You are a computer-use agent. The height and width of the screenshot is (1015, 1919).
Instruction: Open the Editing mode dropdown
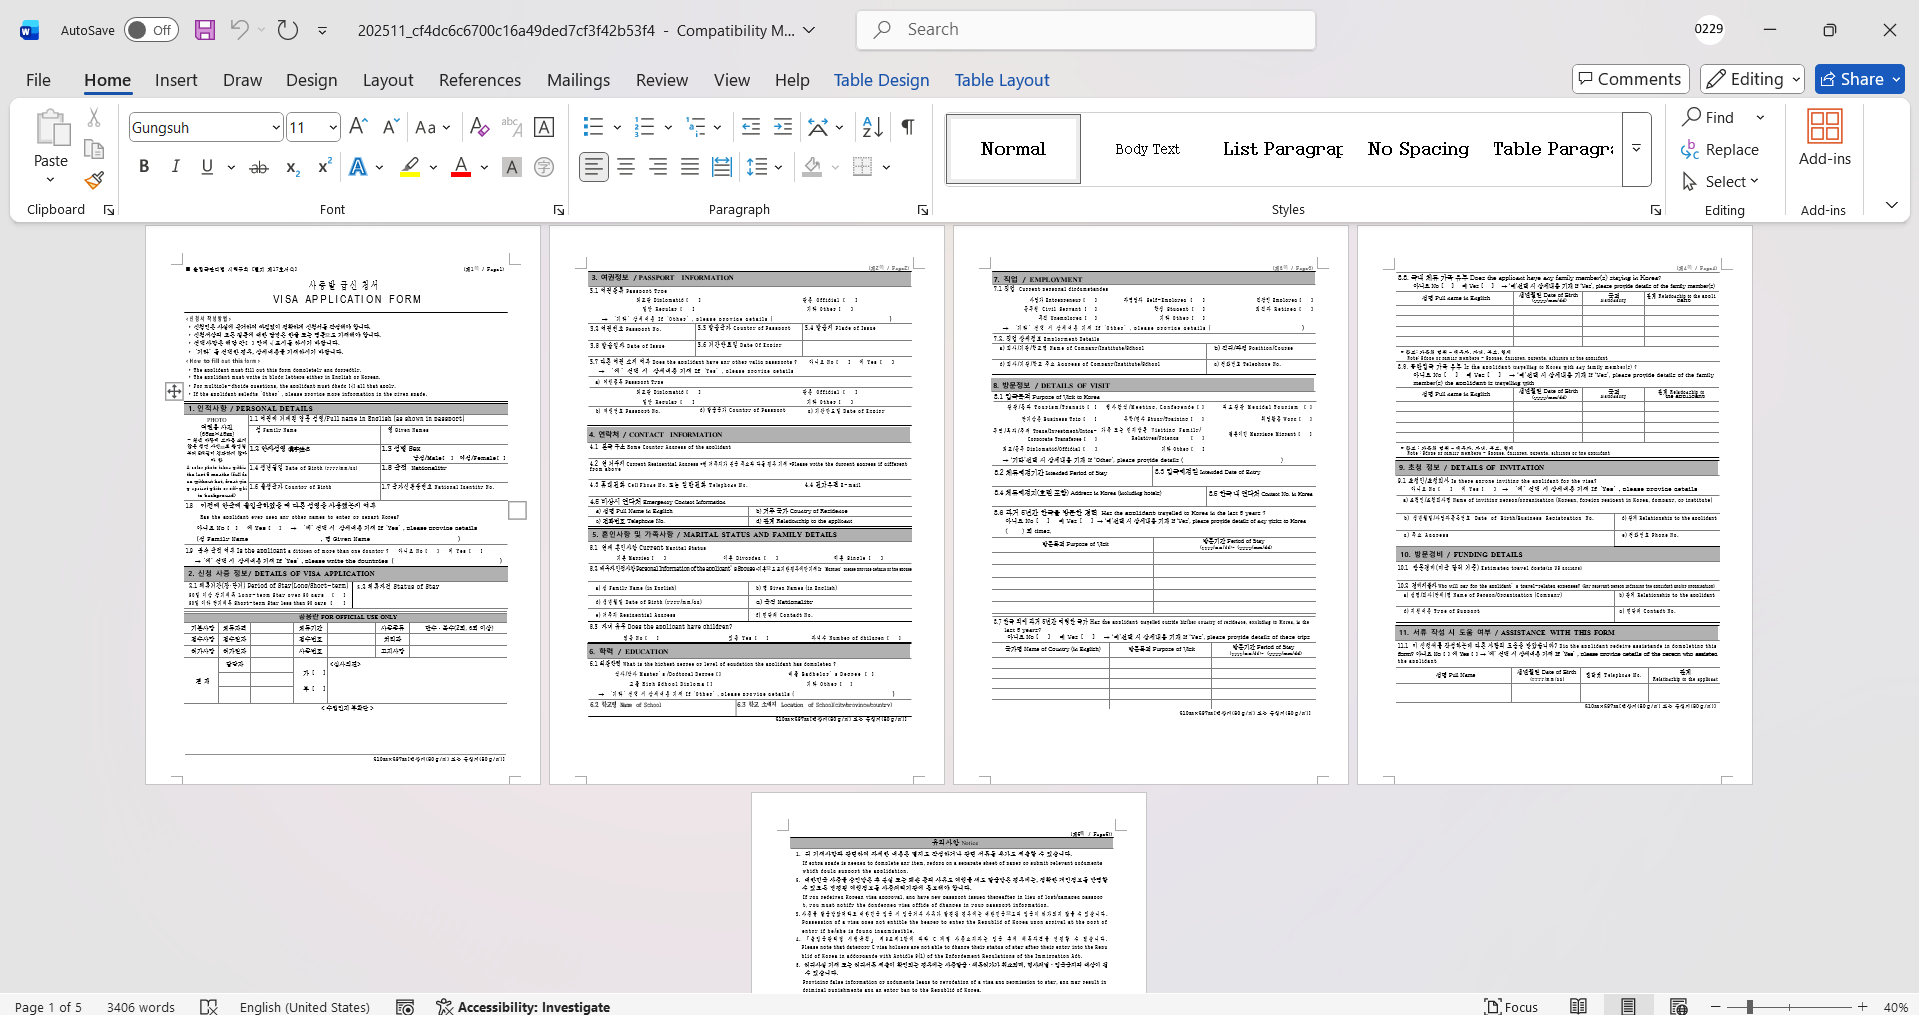[x=1753, y=79]
